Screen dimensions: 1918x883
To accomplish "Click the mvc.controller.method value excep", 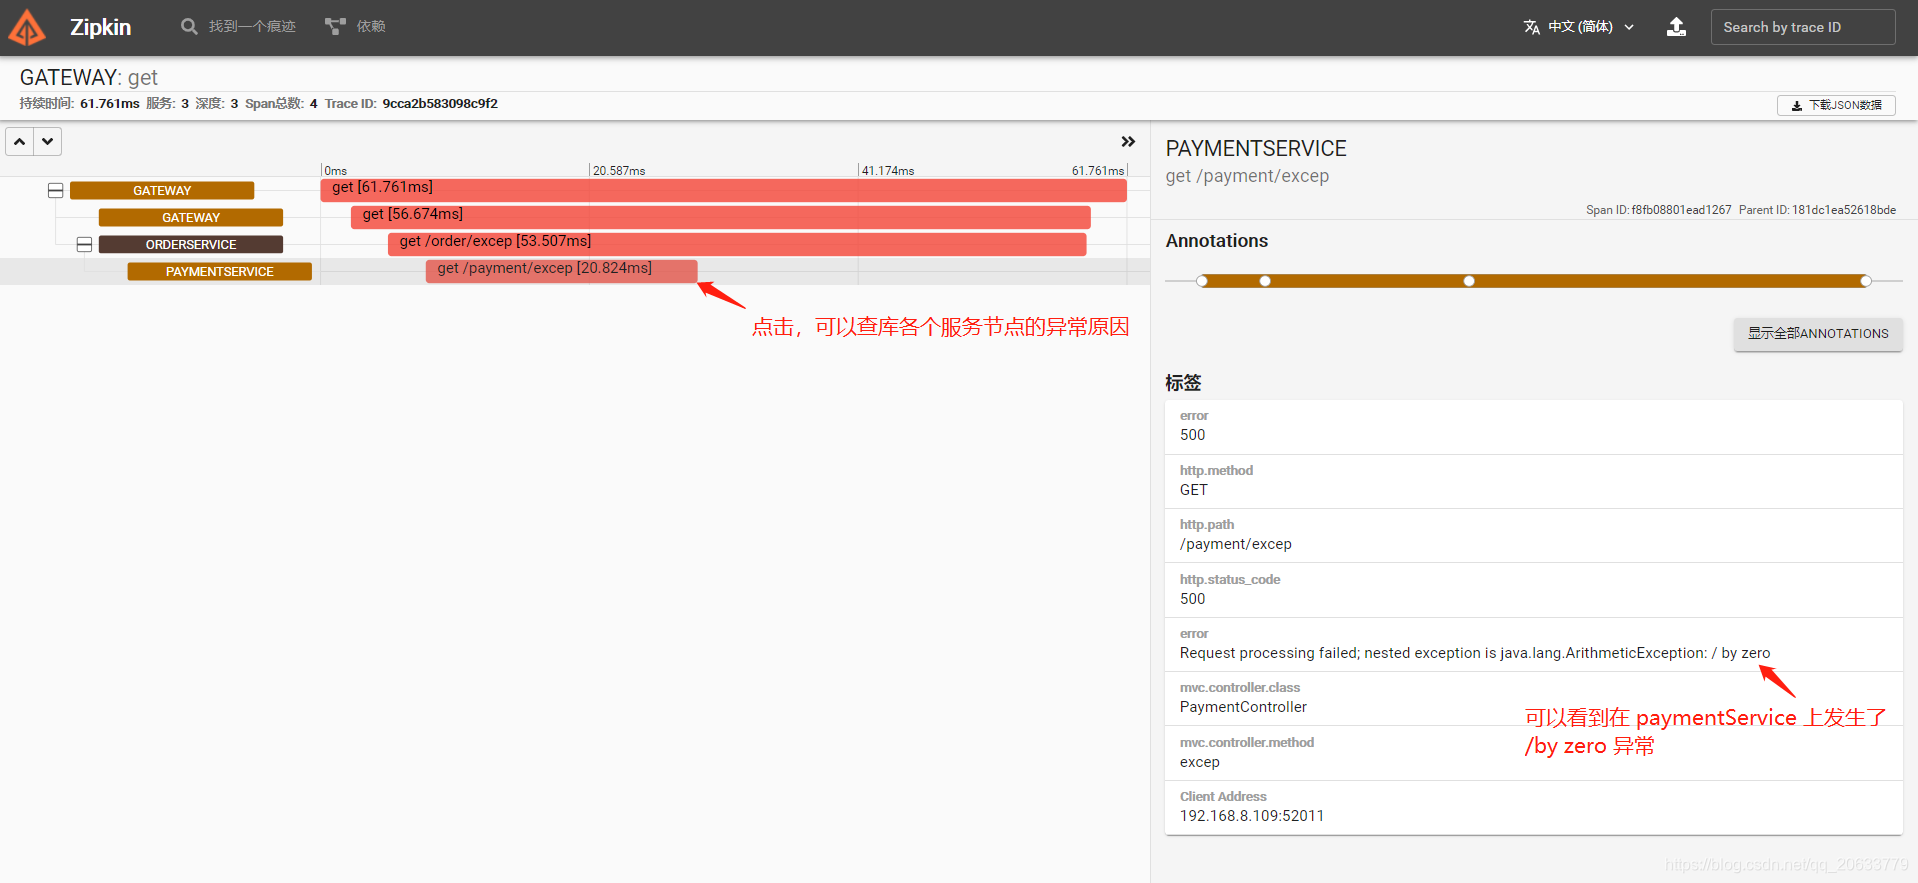I will pyautogui.click(x=1200, y=762).
